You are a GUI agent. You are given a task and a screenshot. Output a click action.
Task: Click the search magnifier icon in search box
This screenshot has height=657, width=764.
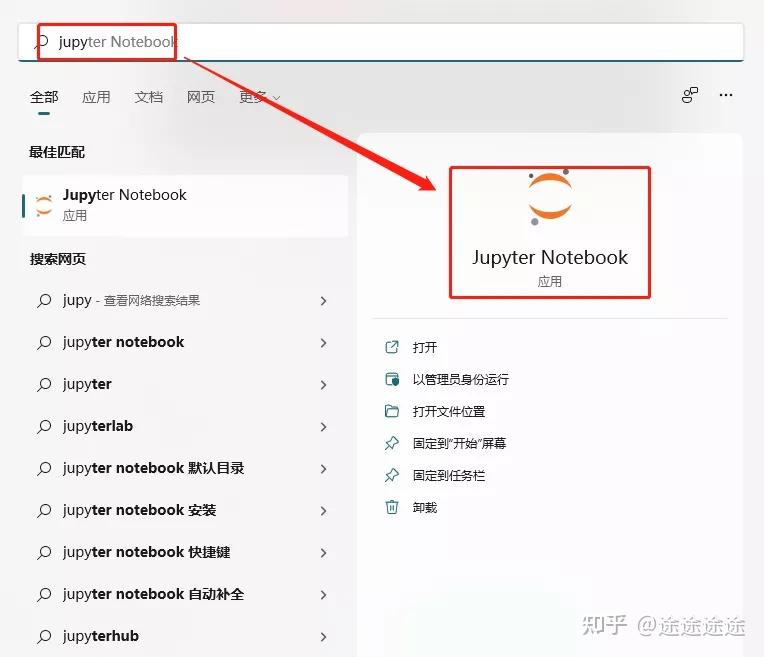pos(42,42)
